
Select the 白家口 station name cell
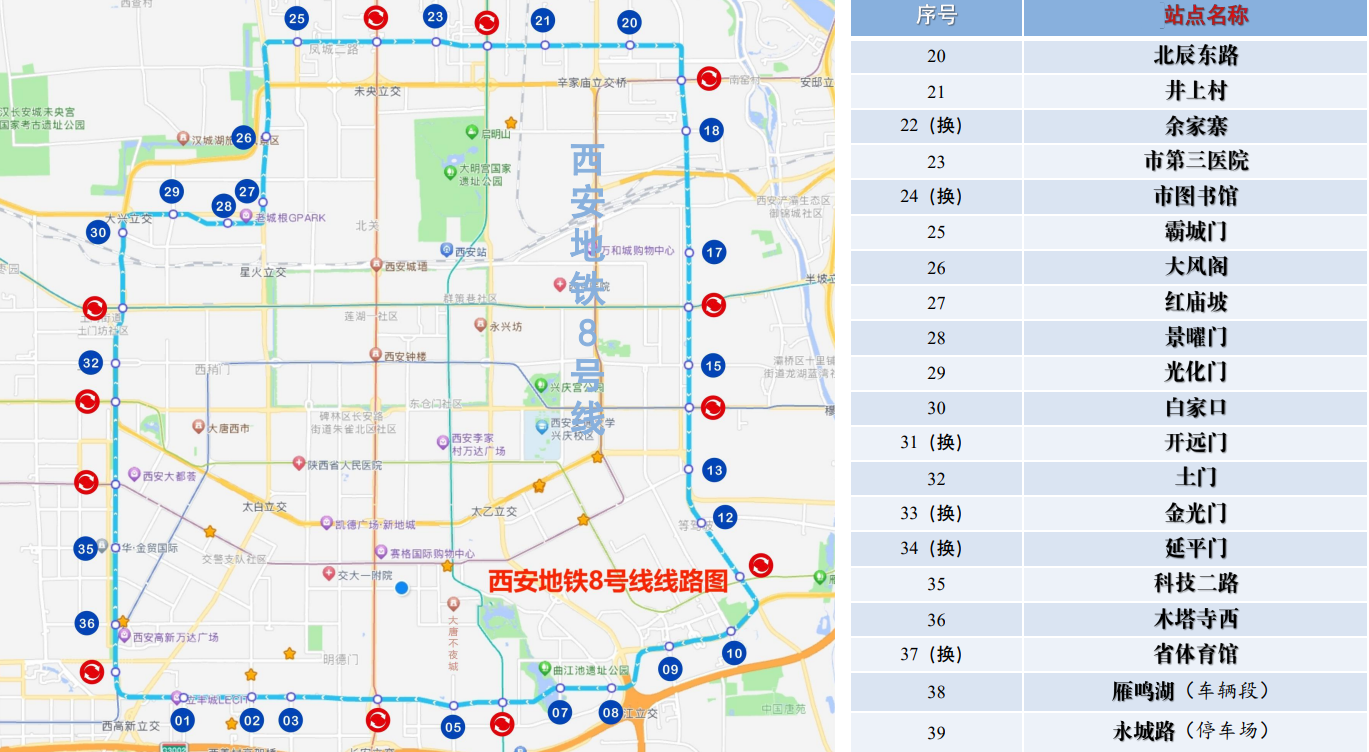pyautogui.click(x=1196, y=408)
